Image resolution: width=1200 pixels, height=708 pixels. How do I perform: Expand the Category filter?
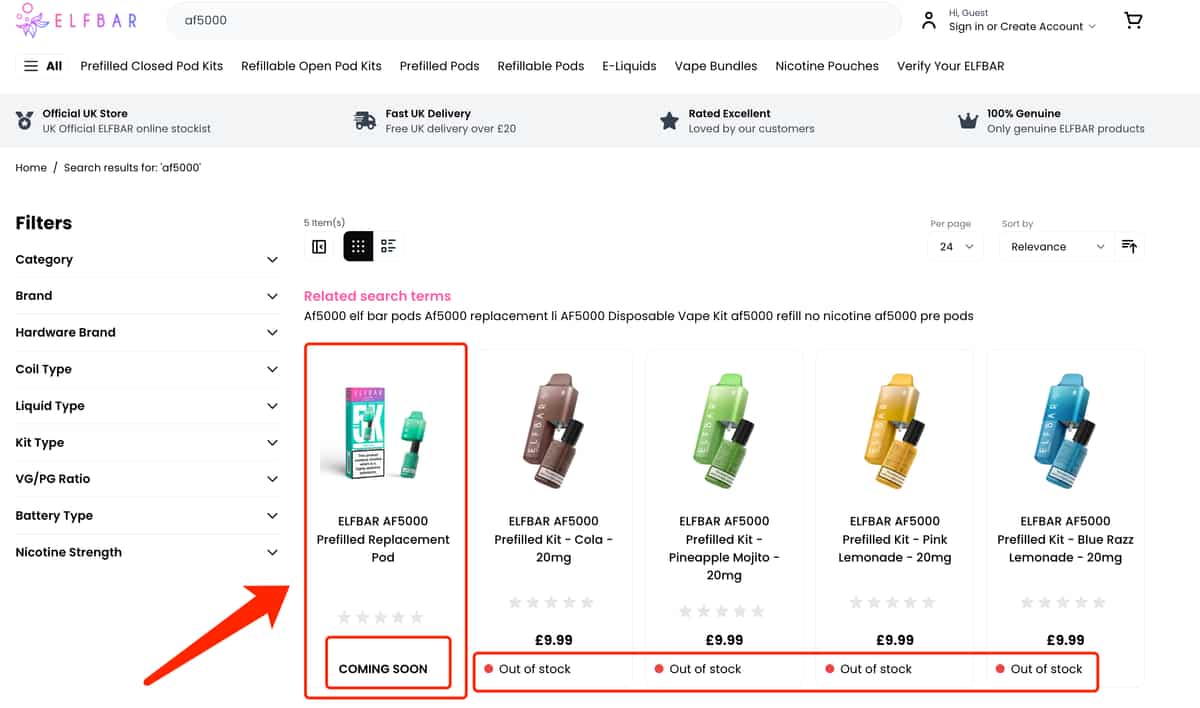[x=146, y=260]
